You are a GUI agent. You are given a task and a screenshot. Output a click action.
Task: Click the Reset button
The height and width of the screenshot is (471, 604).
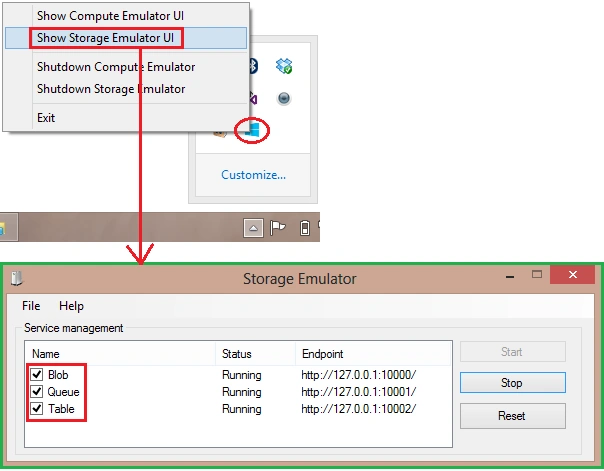(x=513, y=416)
